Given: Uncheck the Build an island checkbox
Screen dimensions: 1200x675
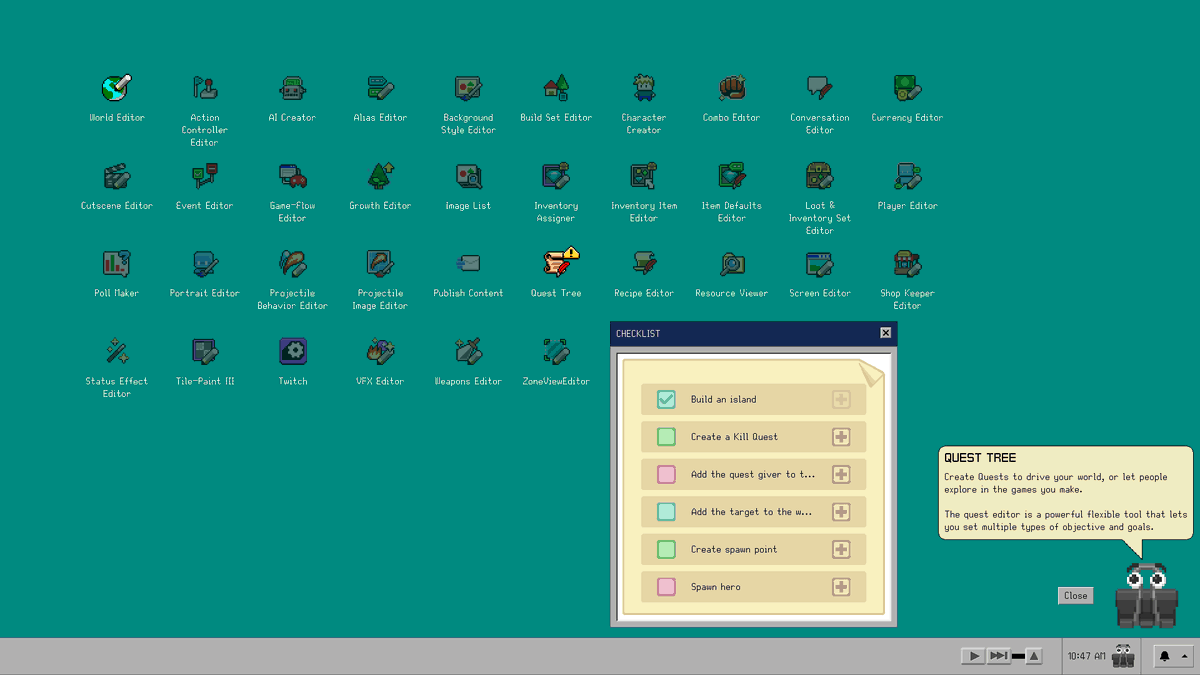Looking at the screenshot, I should point(666,399).
